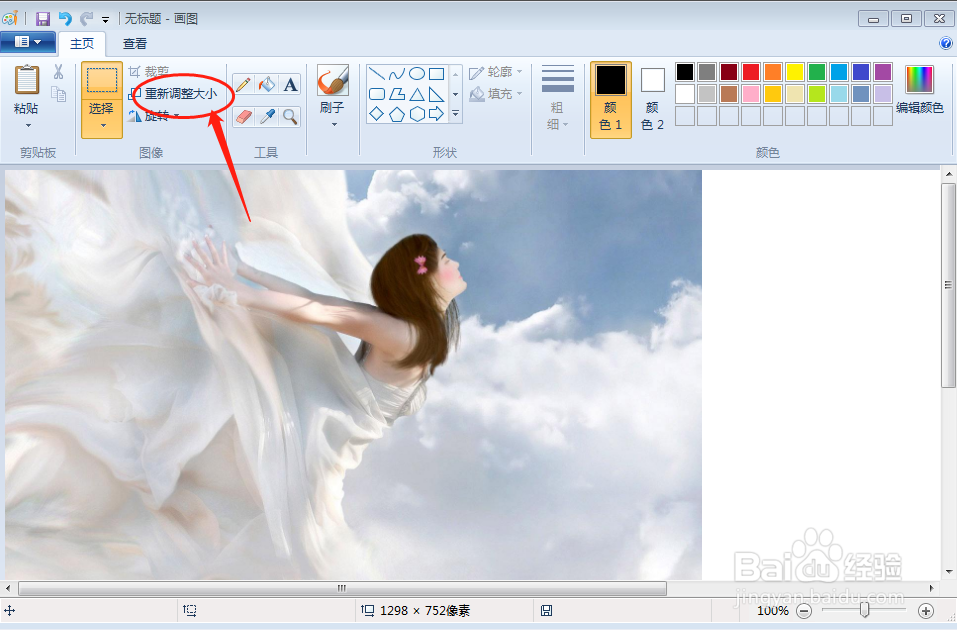The height and width of the screenshot is (630, 957).
Task: Activate the Color 1 selector
Action: (x=611, y=100)
